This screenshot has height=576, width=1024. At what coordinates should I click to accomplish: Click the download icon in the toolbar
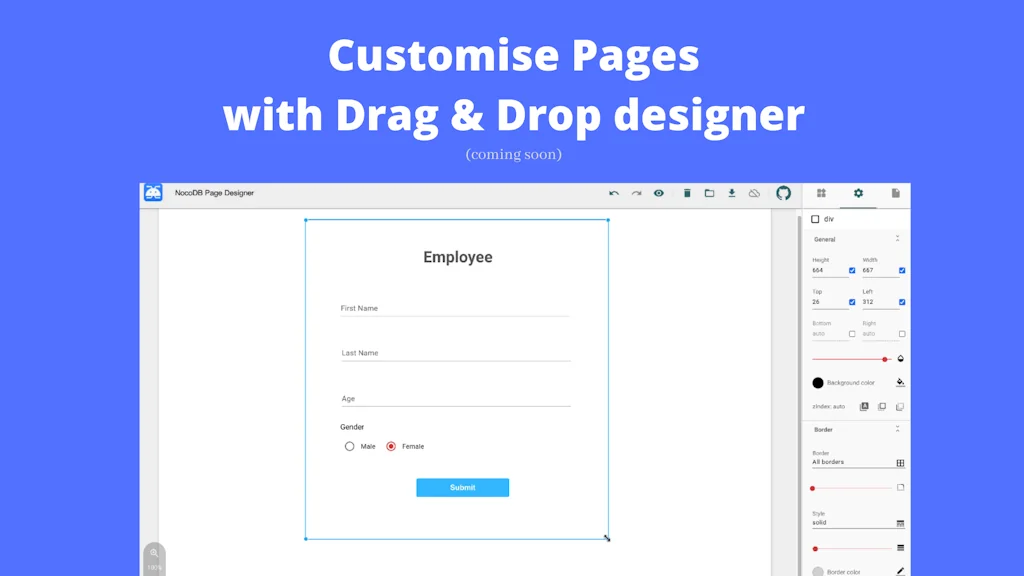point(732,193)
